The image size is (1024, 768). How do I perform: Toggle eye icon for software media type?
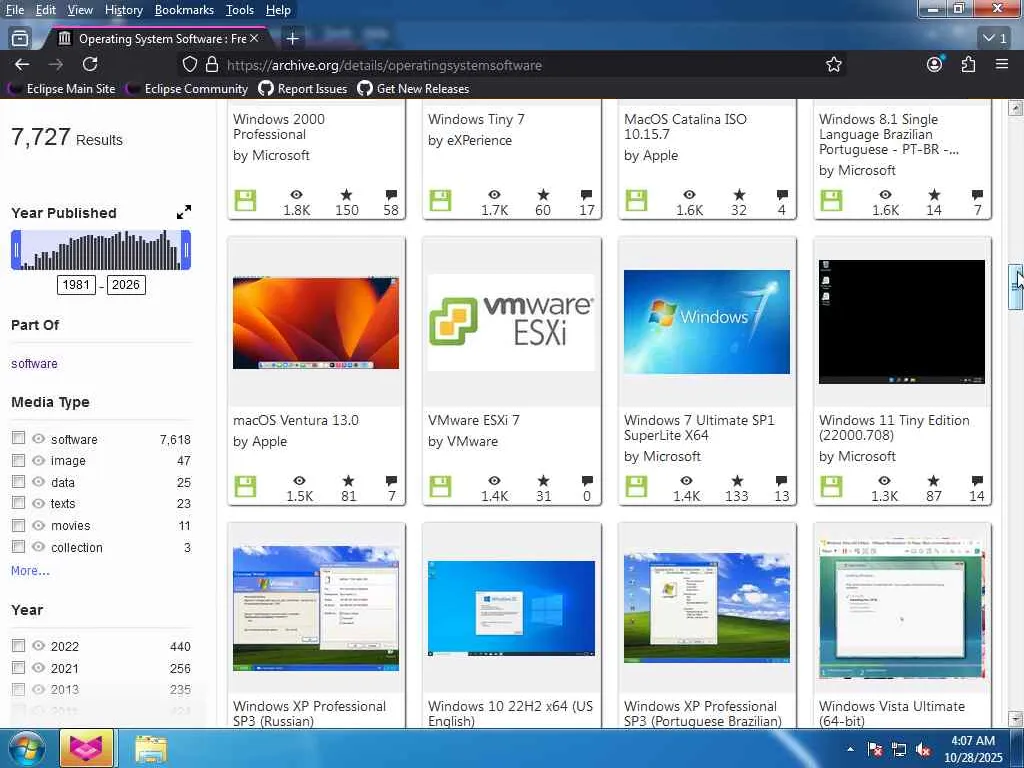(x=39, y=438)
